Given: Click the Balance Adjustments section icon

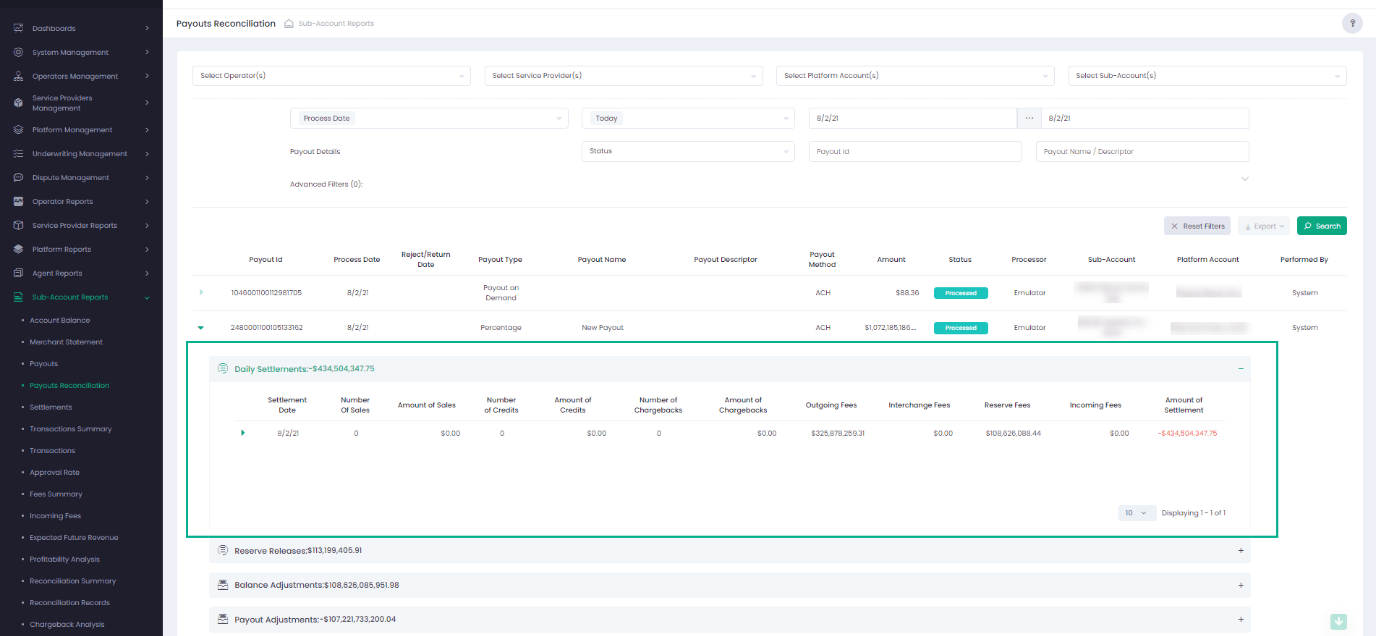Looking at the screenshot, I should pyautogui.click(x=223, y=585).
